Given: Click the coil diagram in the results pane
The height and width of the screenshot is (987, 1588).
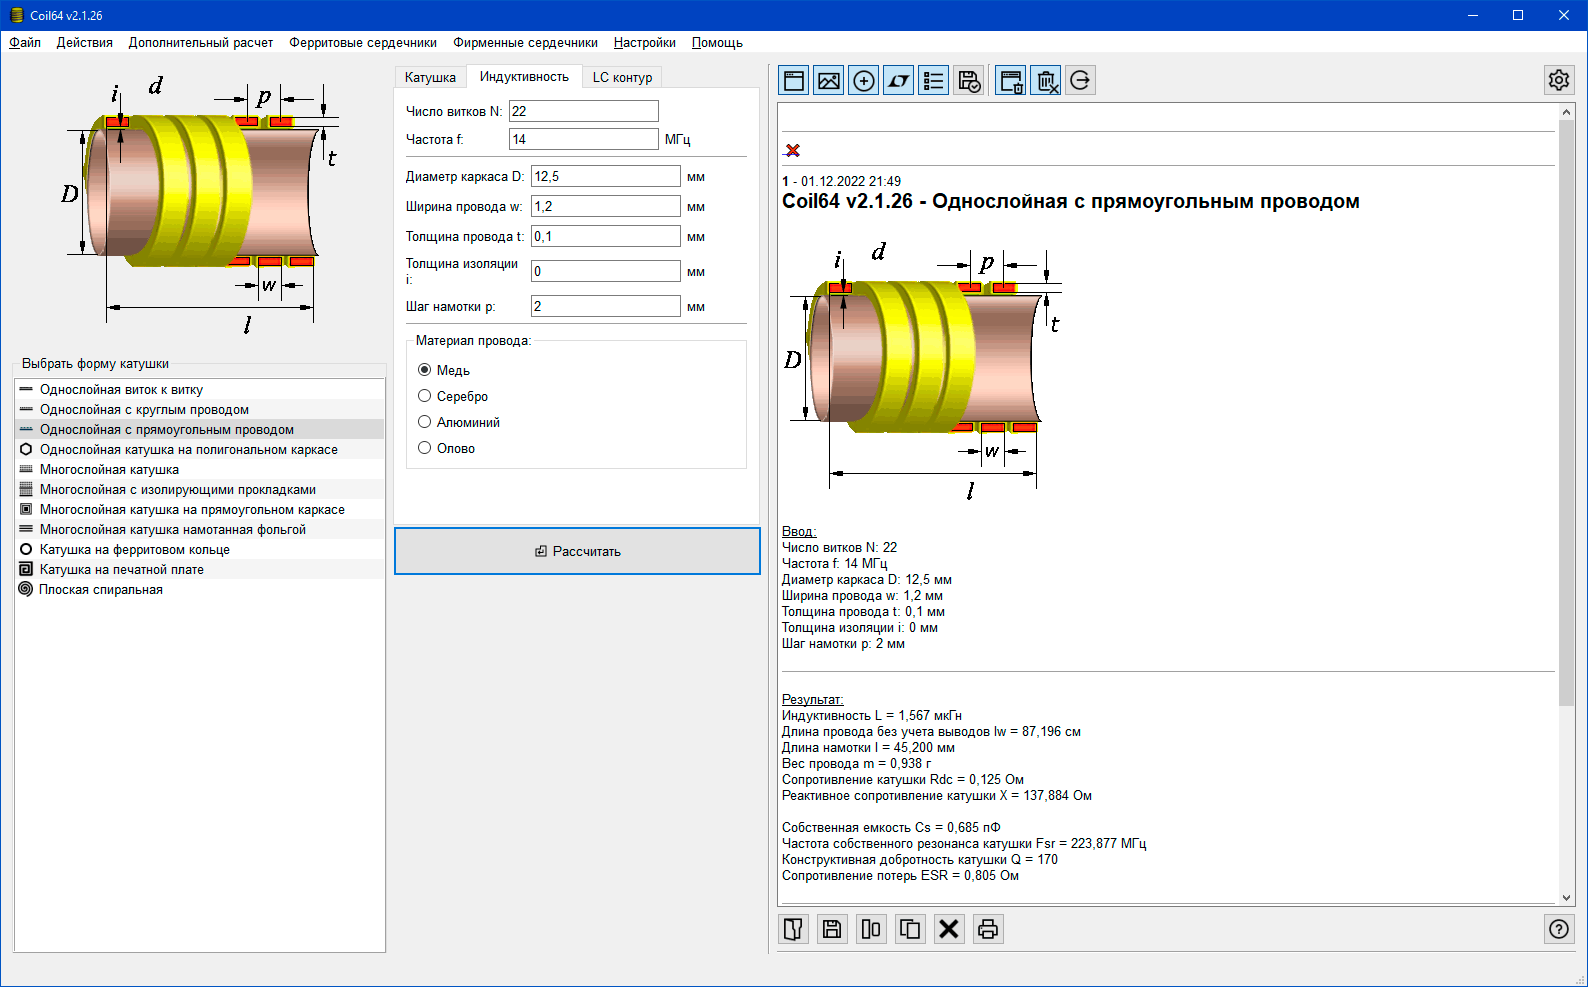Looking at the screenshot, I should (923, 370).
